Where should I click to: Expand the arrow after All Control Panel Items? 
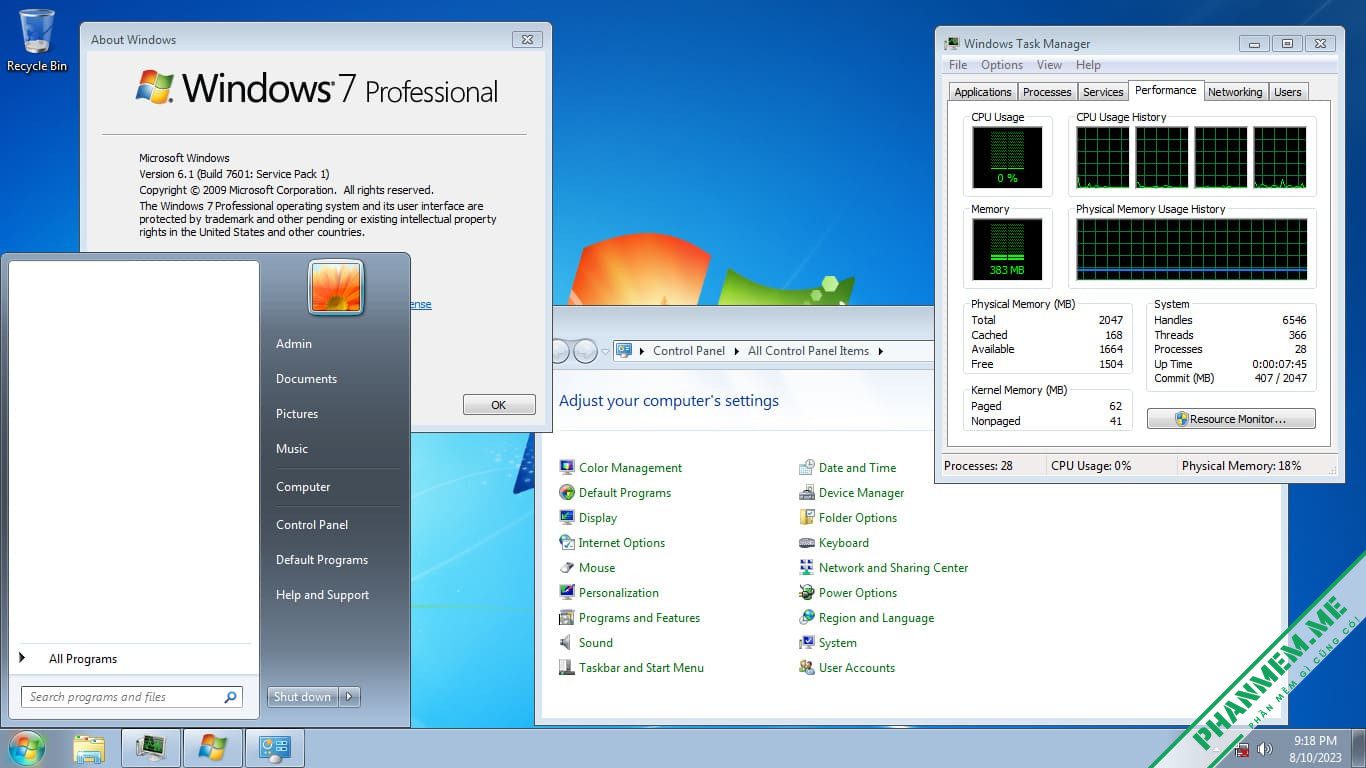(x=881, y=351)
